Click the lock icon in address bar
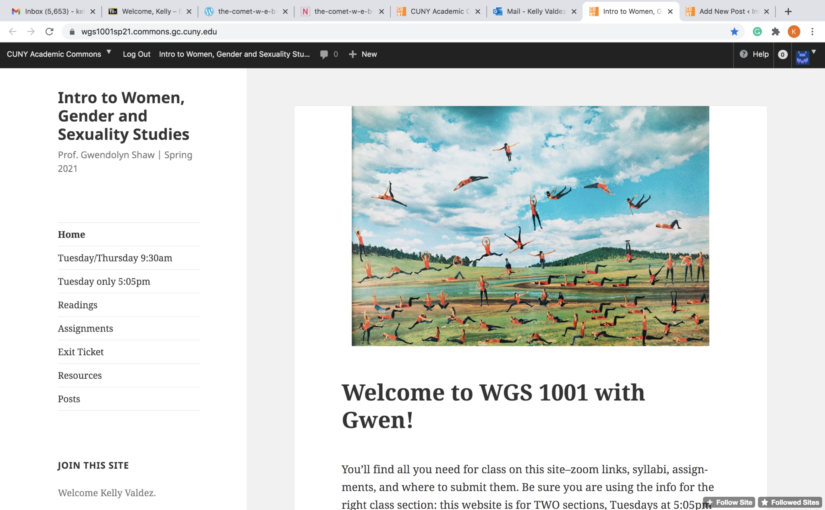The height and width of the screenshot is (510, 825). click(x=72, y=32)
